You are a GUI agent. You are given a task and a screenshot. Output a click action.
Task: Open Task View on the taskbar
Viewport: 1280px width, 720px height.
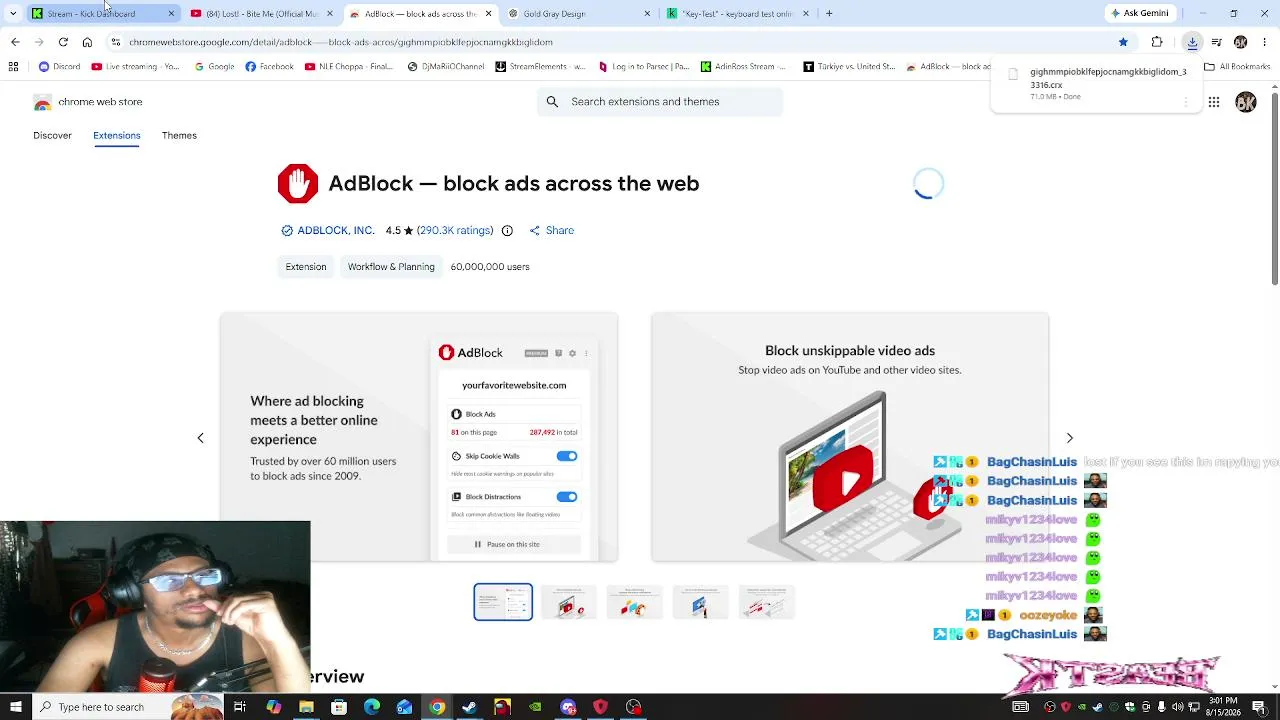[240, 707]
